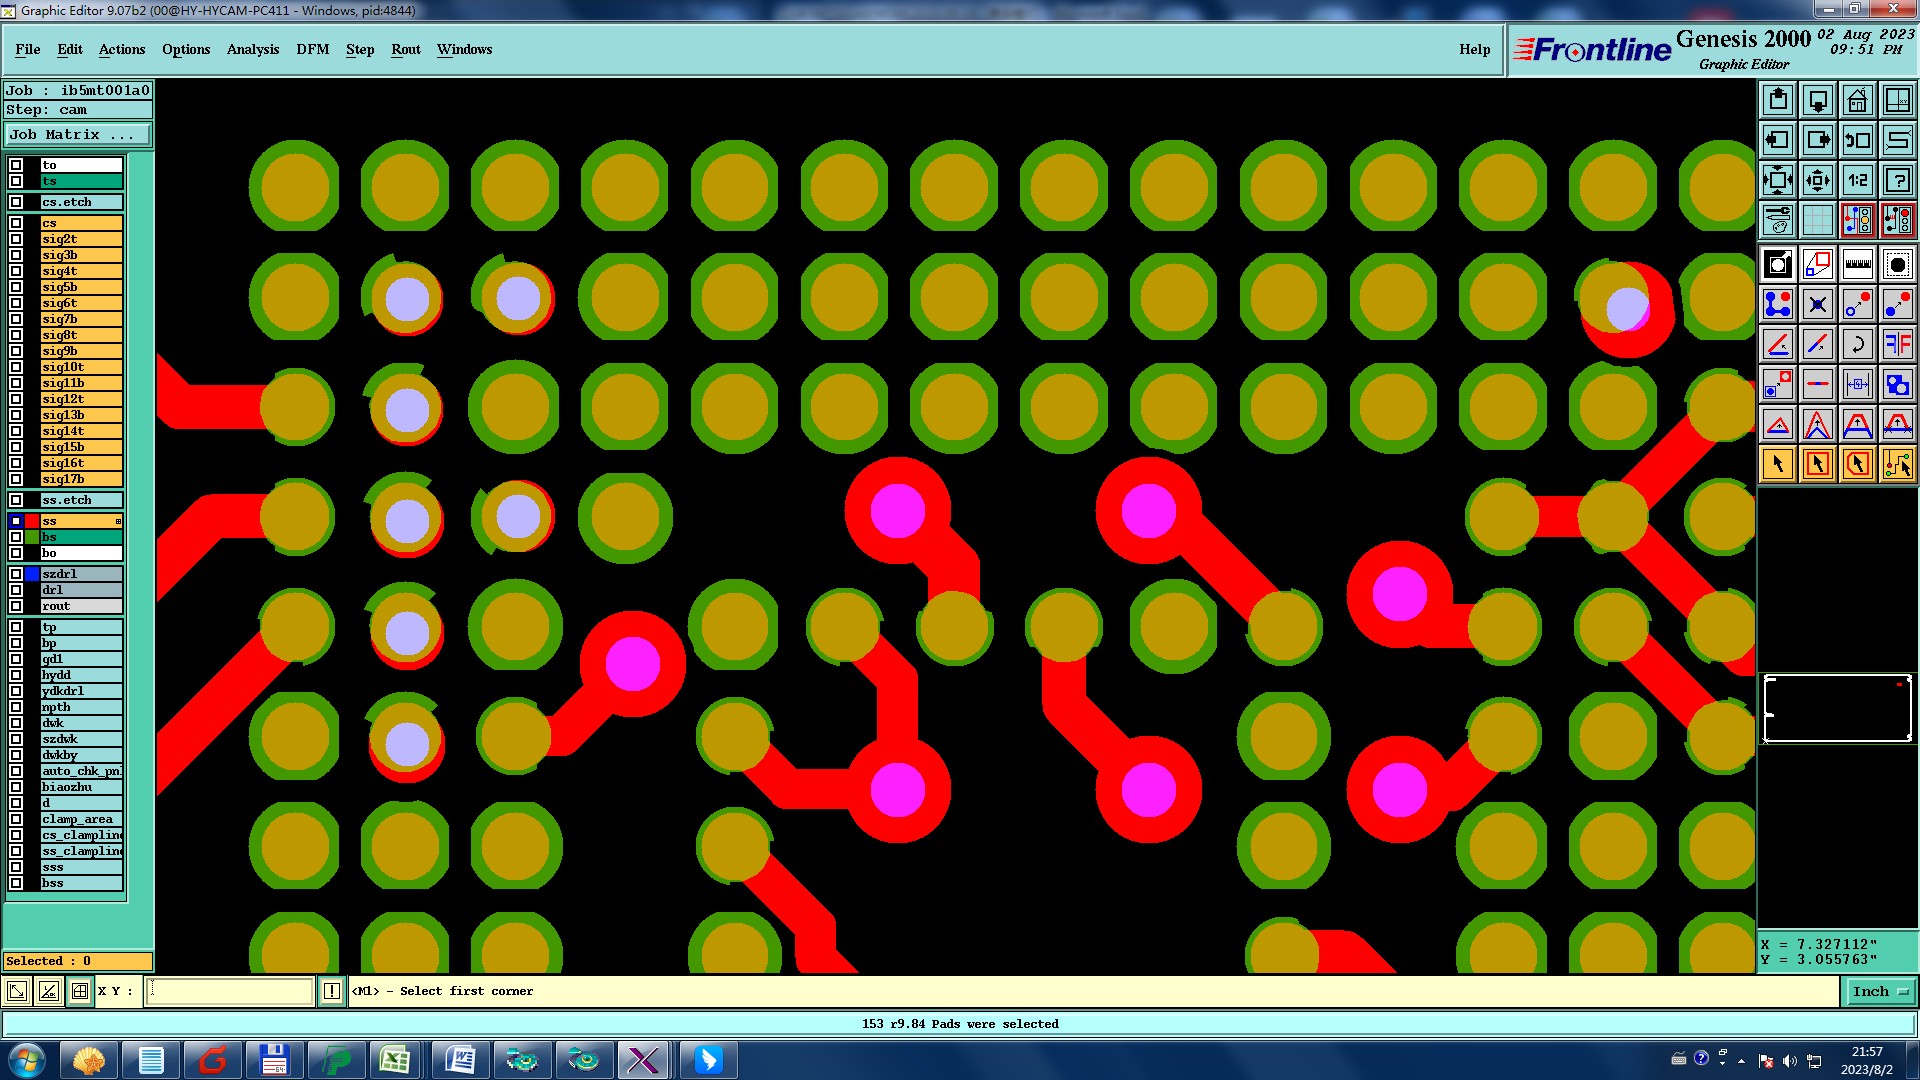This screenshot has height=1080, width=1920.
Task: Open the Inch units dropdown
Action: [x=1880, y=991]
